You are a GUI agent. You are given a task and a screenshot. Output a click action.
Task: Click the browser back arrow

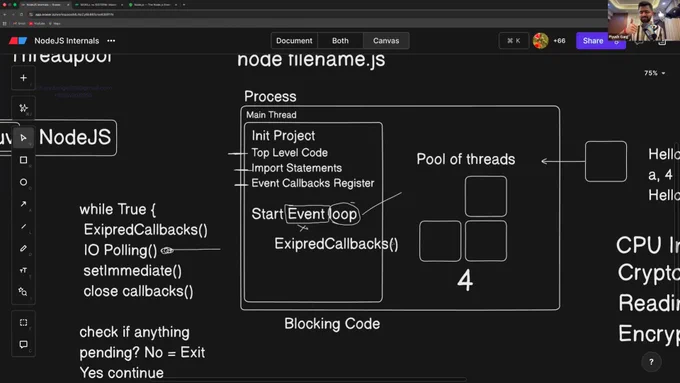pos(5,14)
